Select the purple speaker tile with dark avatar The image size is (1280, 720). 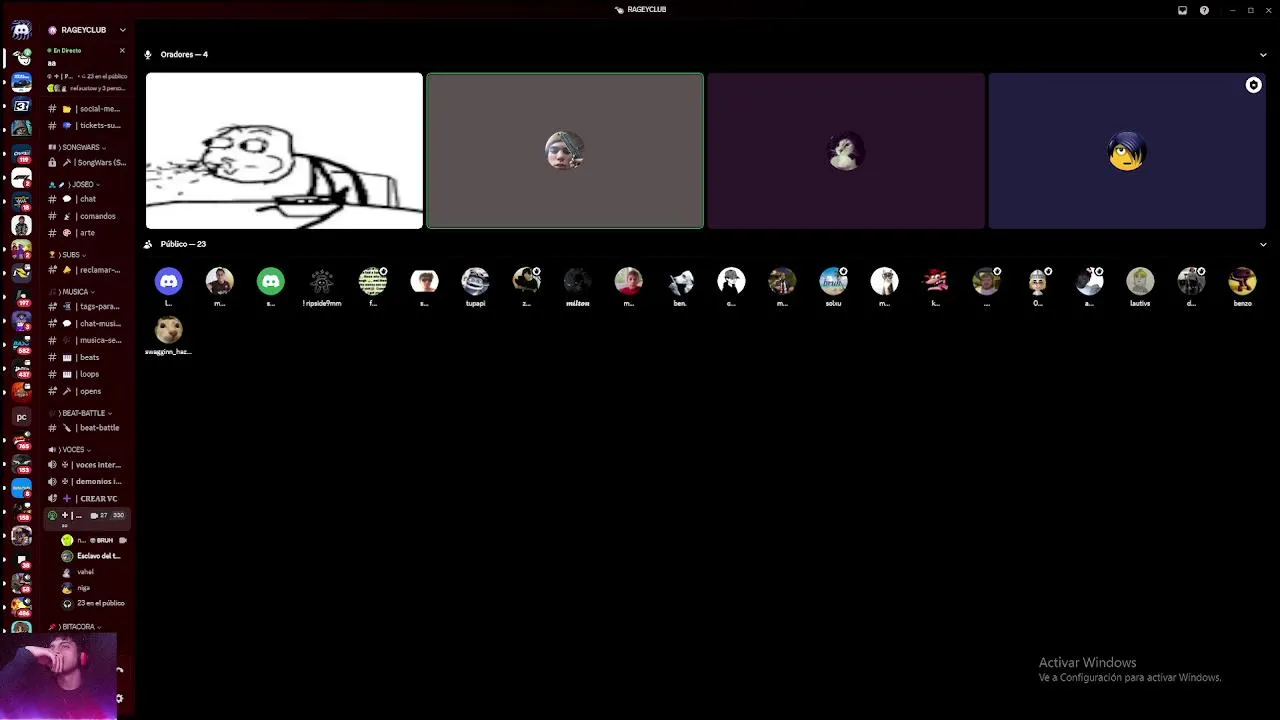click(x=846, y=151)
